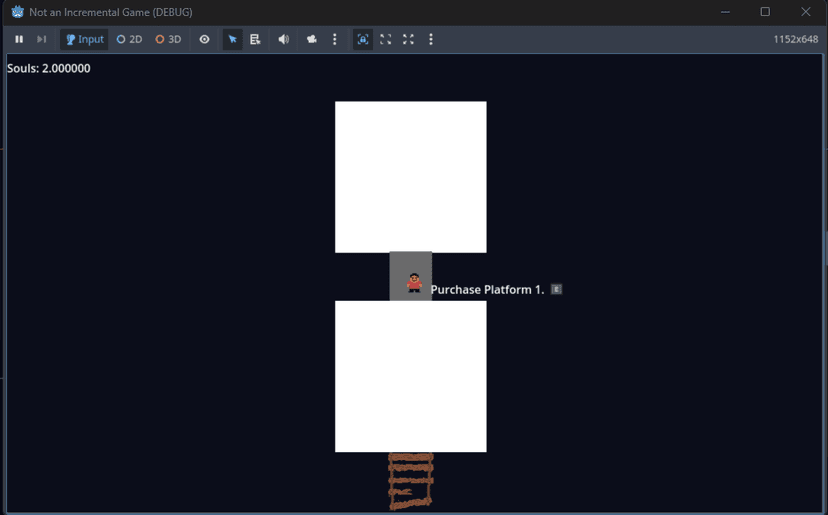Mute the game audio speaker icon
This screenshot has width=828, height=515.
(x=284, y=40)
